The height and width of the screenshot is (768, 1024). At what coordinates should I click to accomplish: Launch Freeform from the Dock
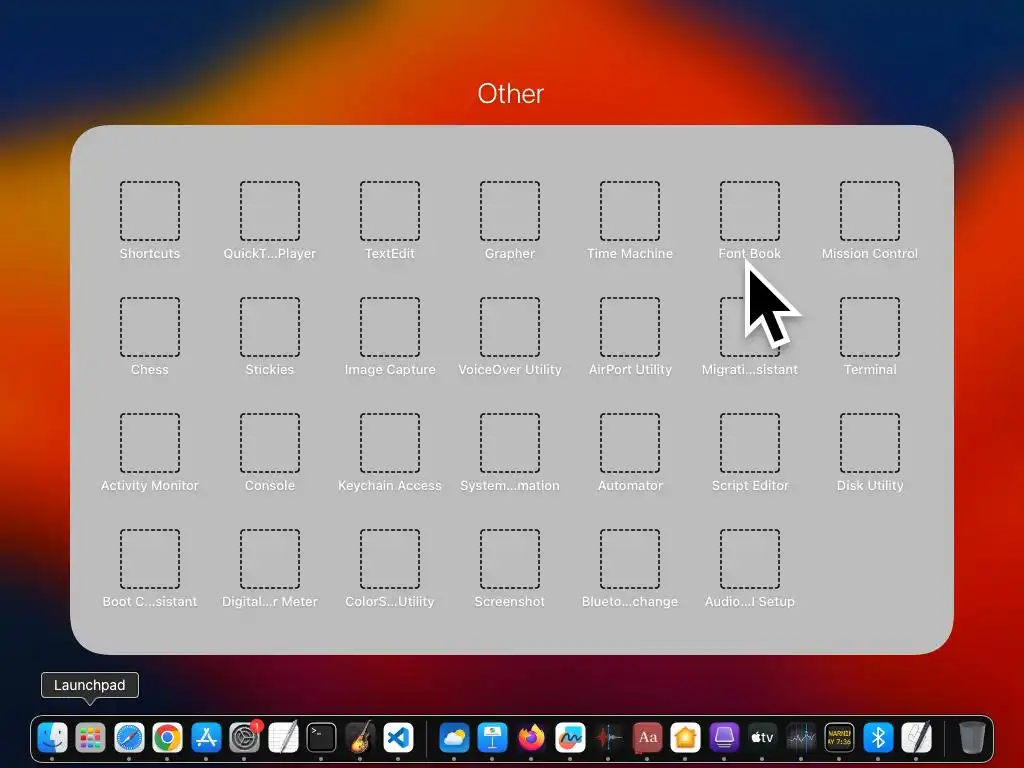tap(570, 738)
